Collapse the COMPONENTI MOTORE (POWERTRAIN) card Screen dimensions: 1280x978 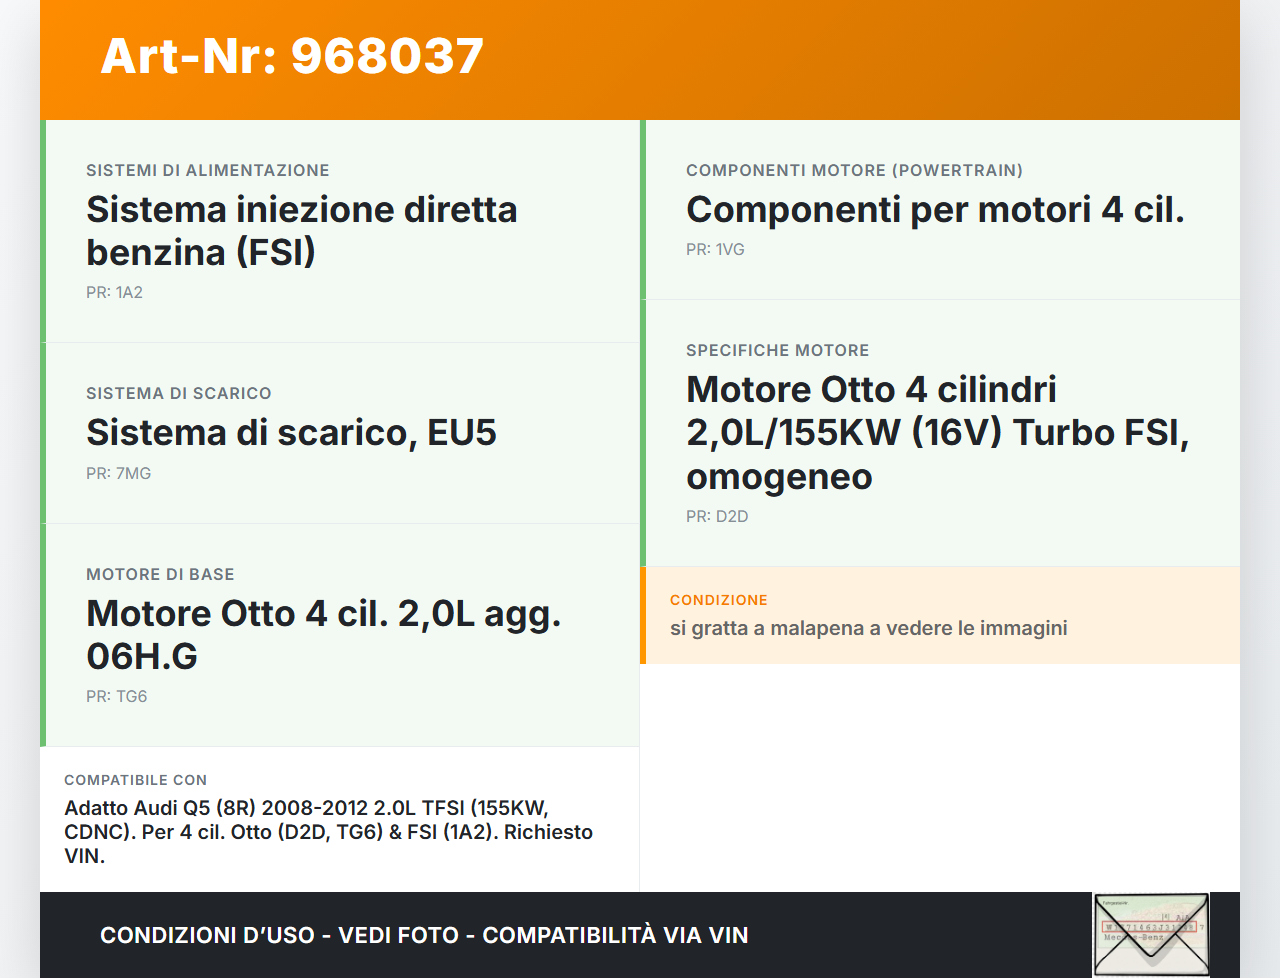[940, 209]
